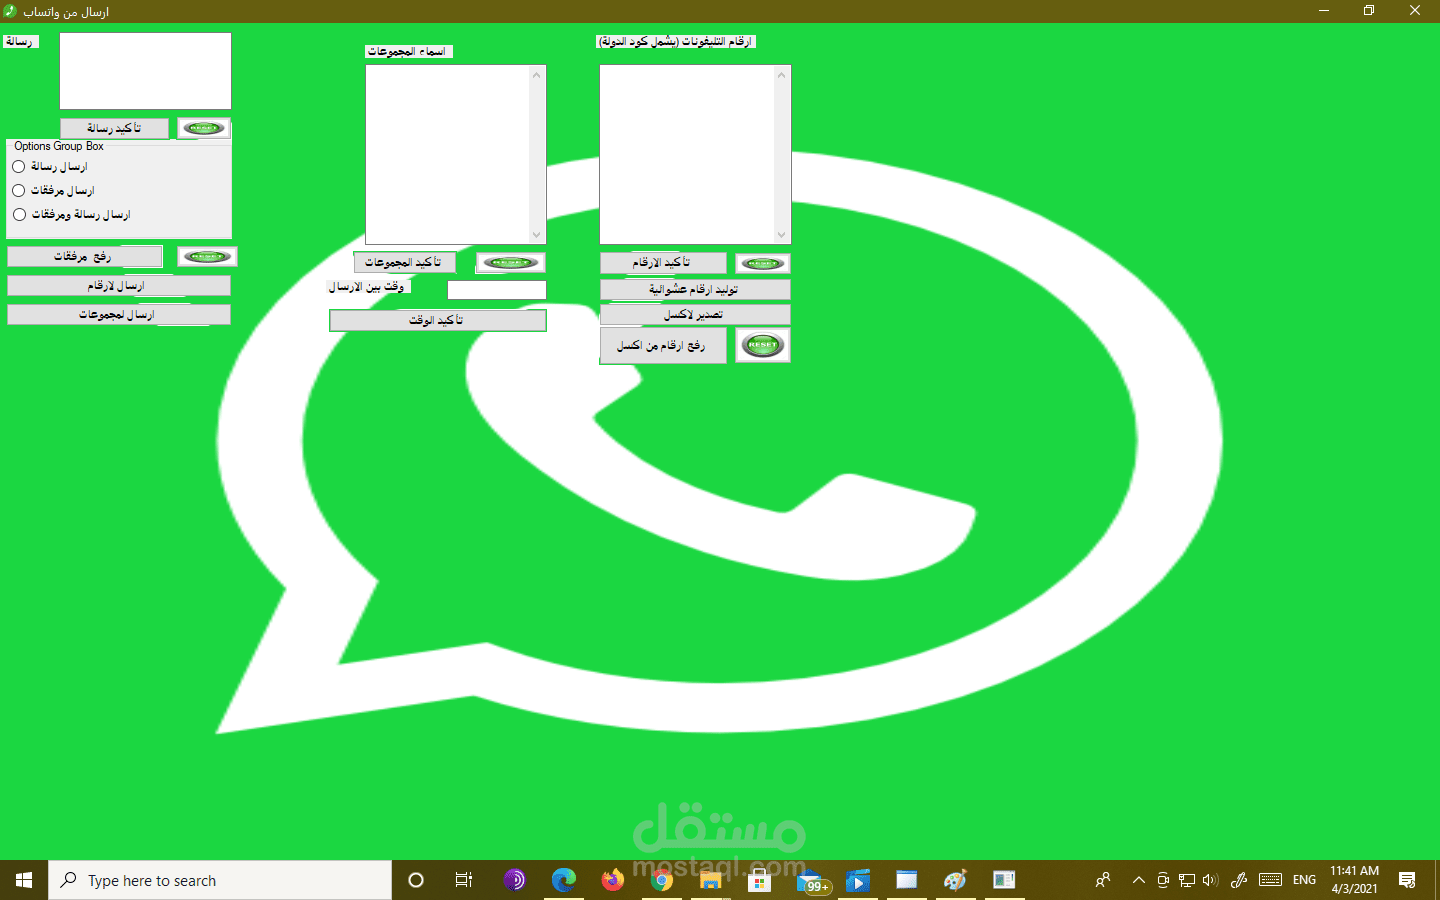Click the reset icon beside تأكيد رسالة

pyautogui.click(x=204, y=128)
